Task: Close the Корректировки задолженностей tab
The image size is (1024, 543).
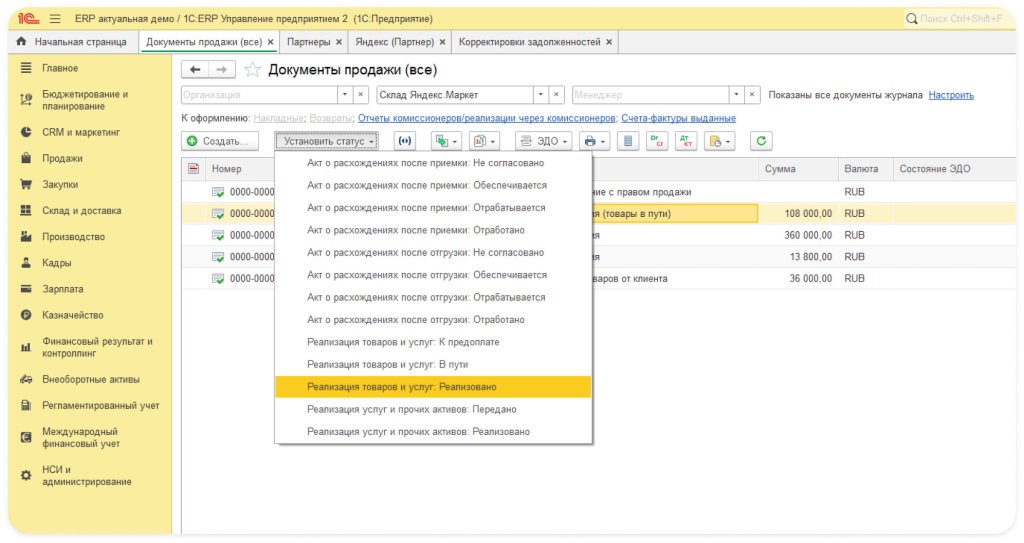Action: (x=609, y=42)
